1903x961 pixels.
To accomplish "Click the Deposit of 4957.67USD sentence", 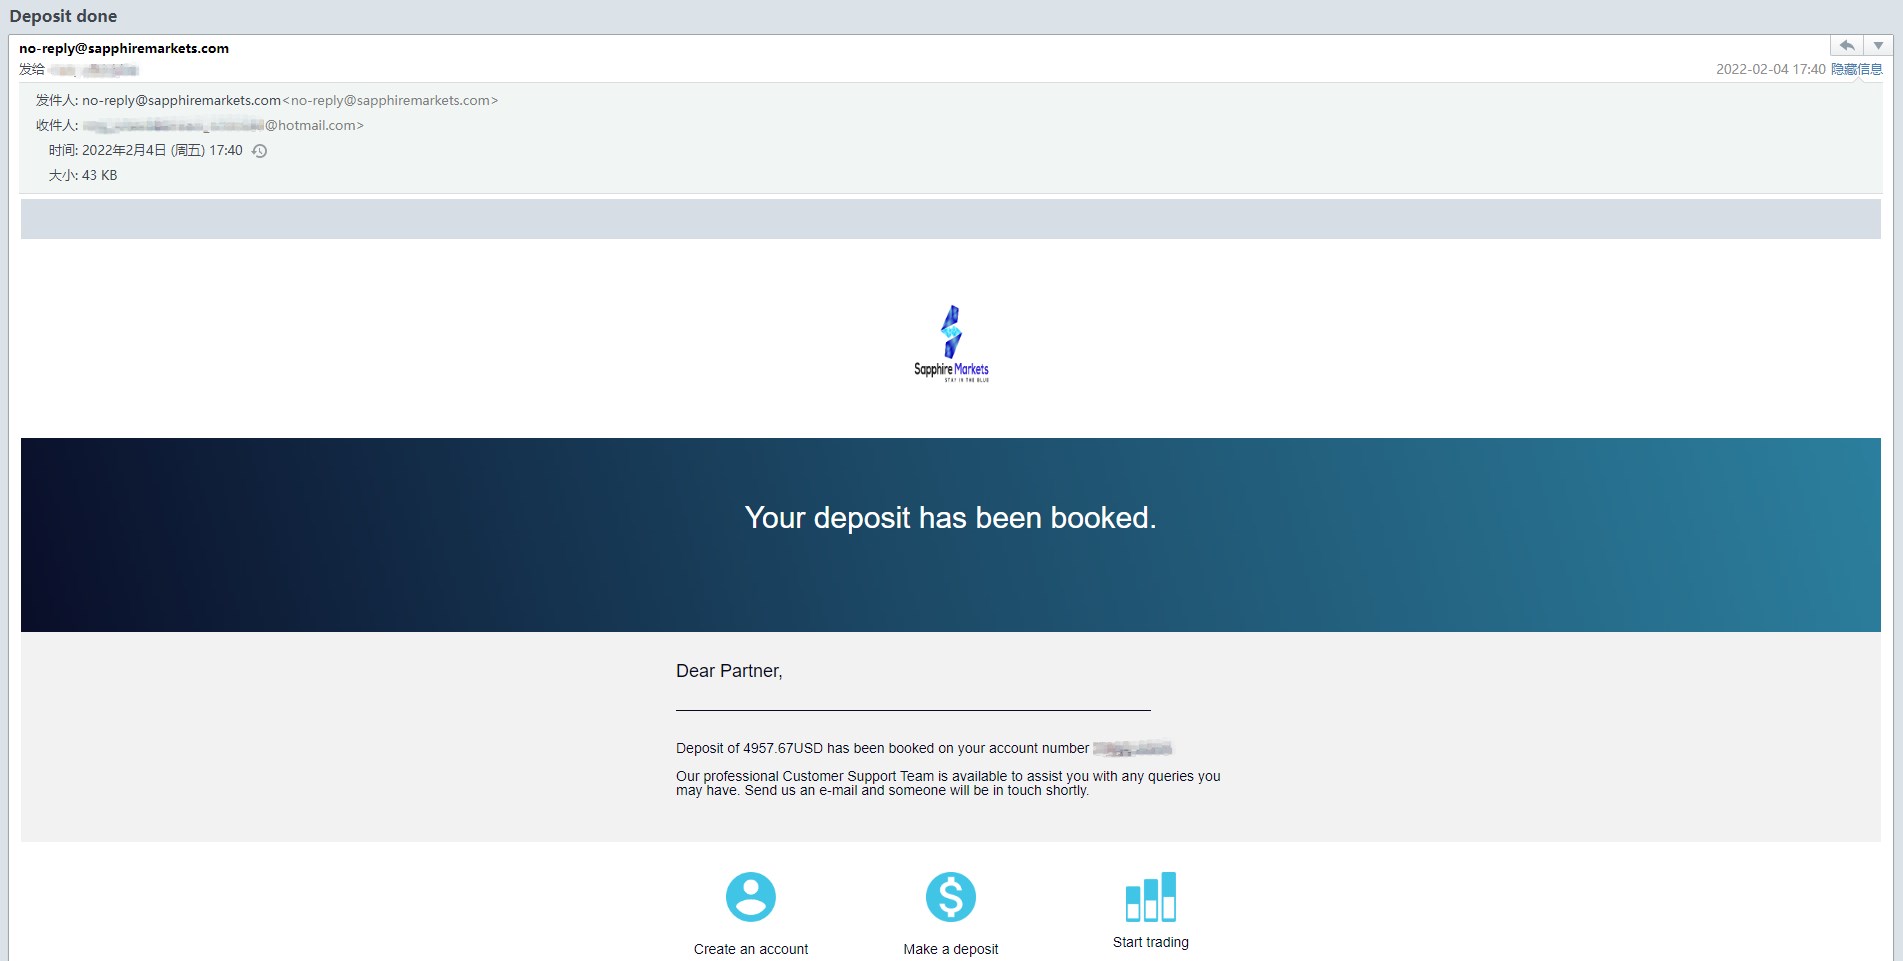I will point(924,748).
